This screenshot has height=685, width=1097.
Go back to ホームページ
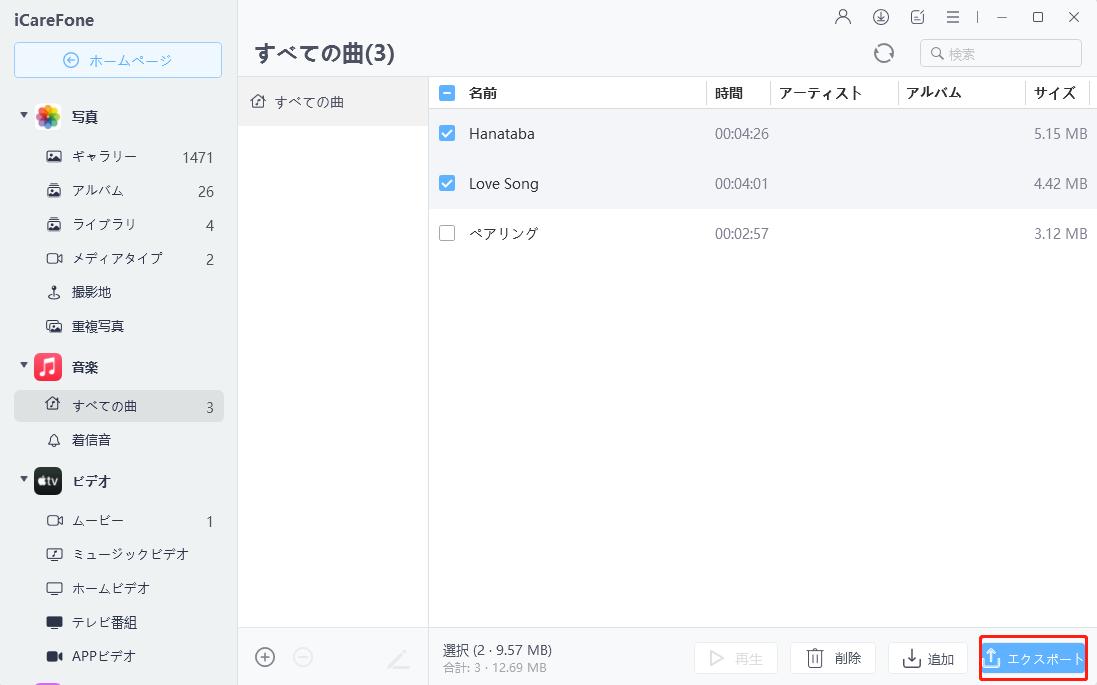point(118,60)
